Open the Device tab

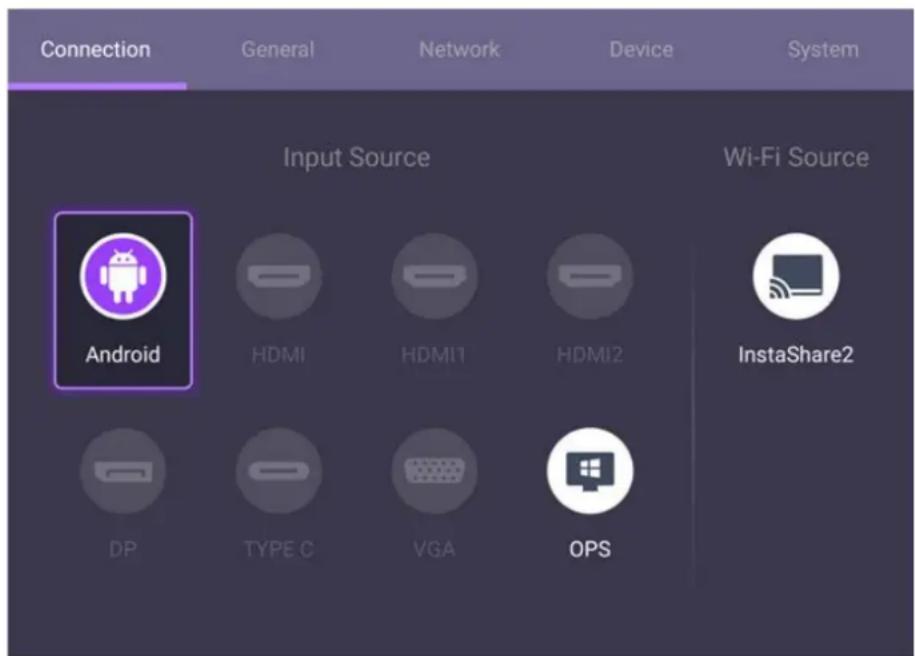click(641, 50)
